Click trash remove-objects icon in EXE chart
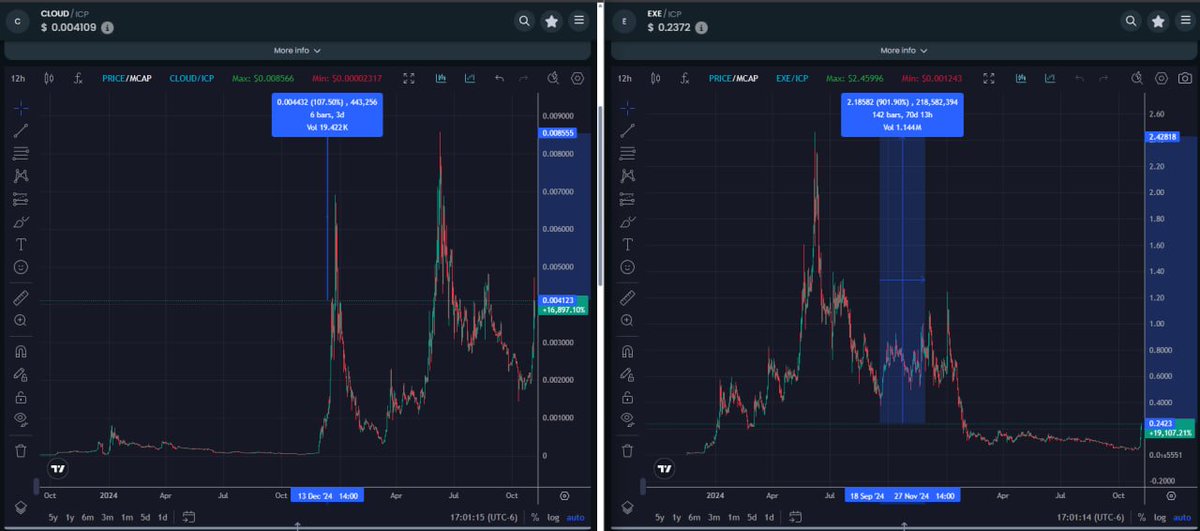This screenshot has width=1200, height=531. (628, 451)
